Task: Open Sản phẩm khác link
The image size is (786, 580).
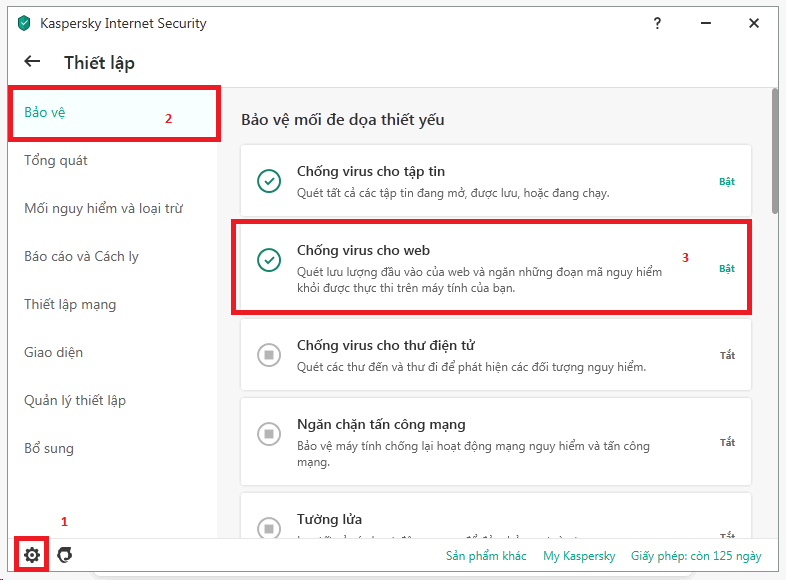Action: click(486, 556)
